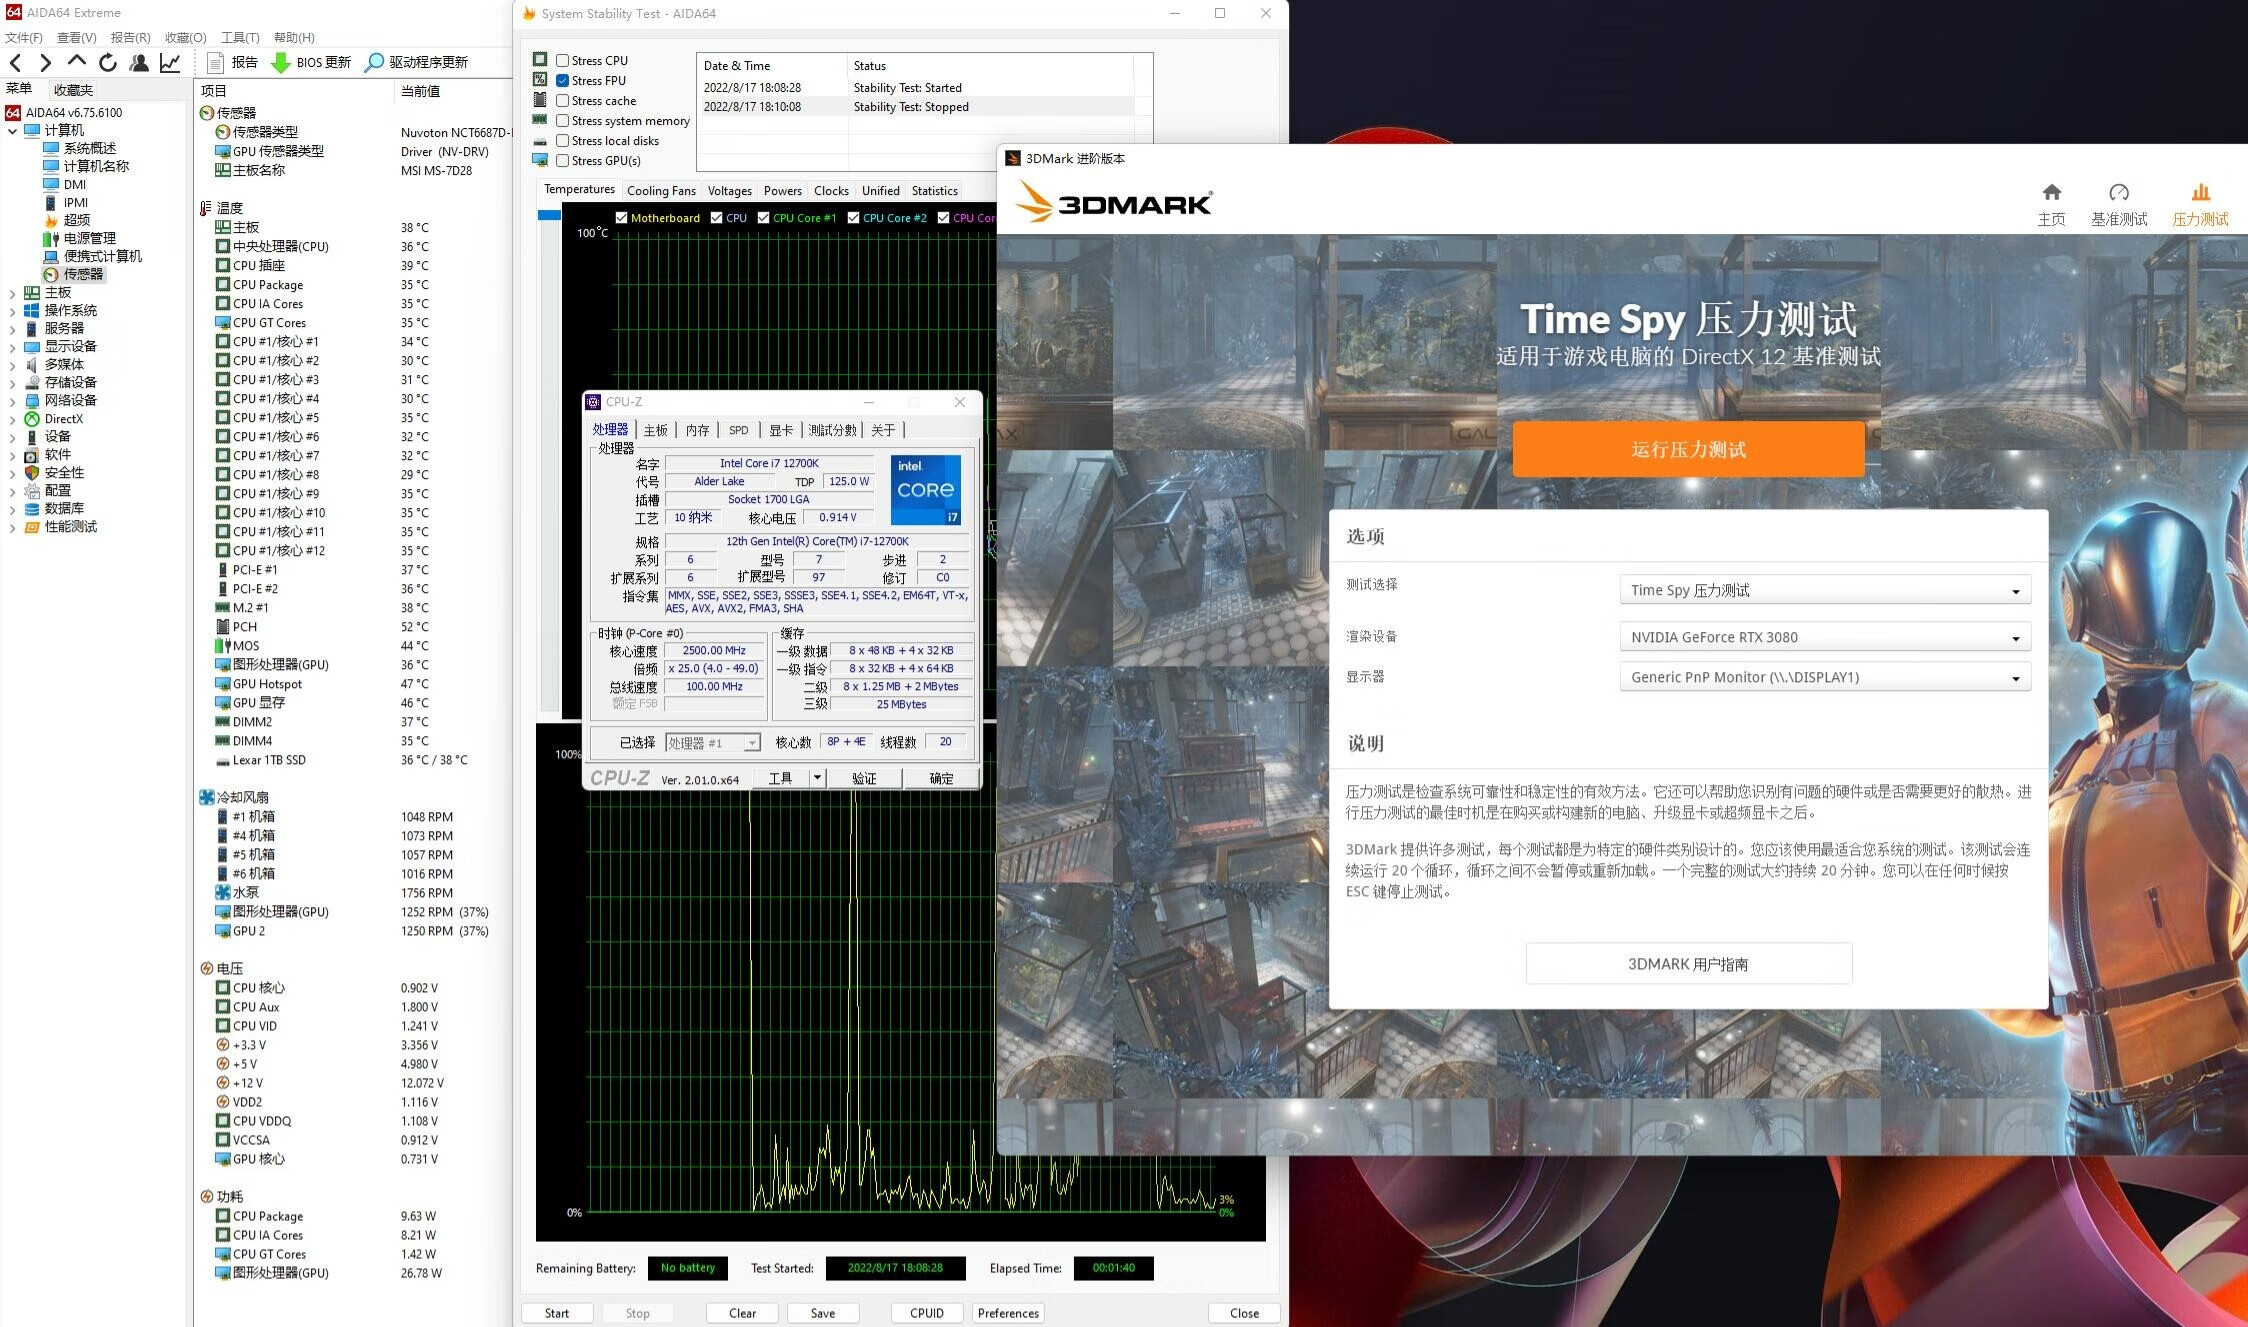Image resolution: width=2248 pixels, height=1327 pixels.
Task: Expand the 性能测试 tree node
Action: (12, 527)
